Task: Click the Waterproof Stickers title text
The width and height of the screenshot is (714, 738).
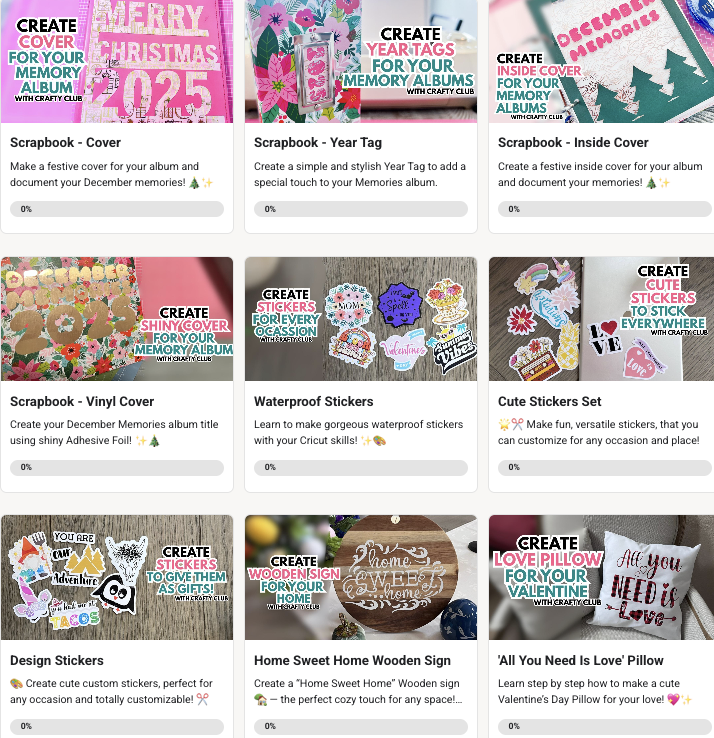Action: pyautogui.click(x=314, y=401)
